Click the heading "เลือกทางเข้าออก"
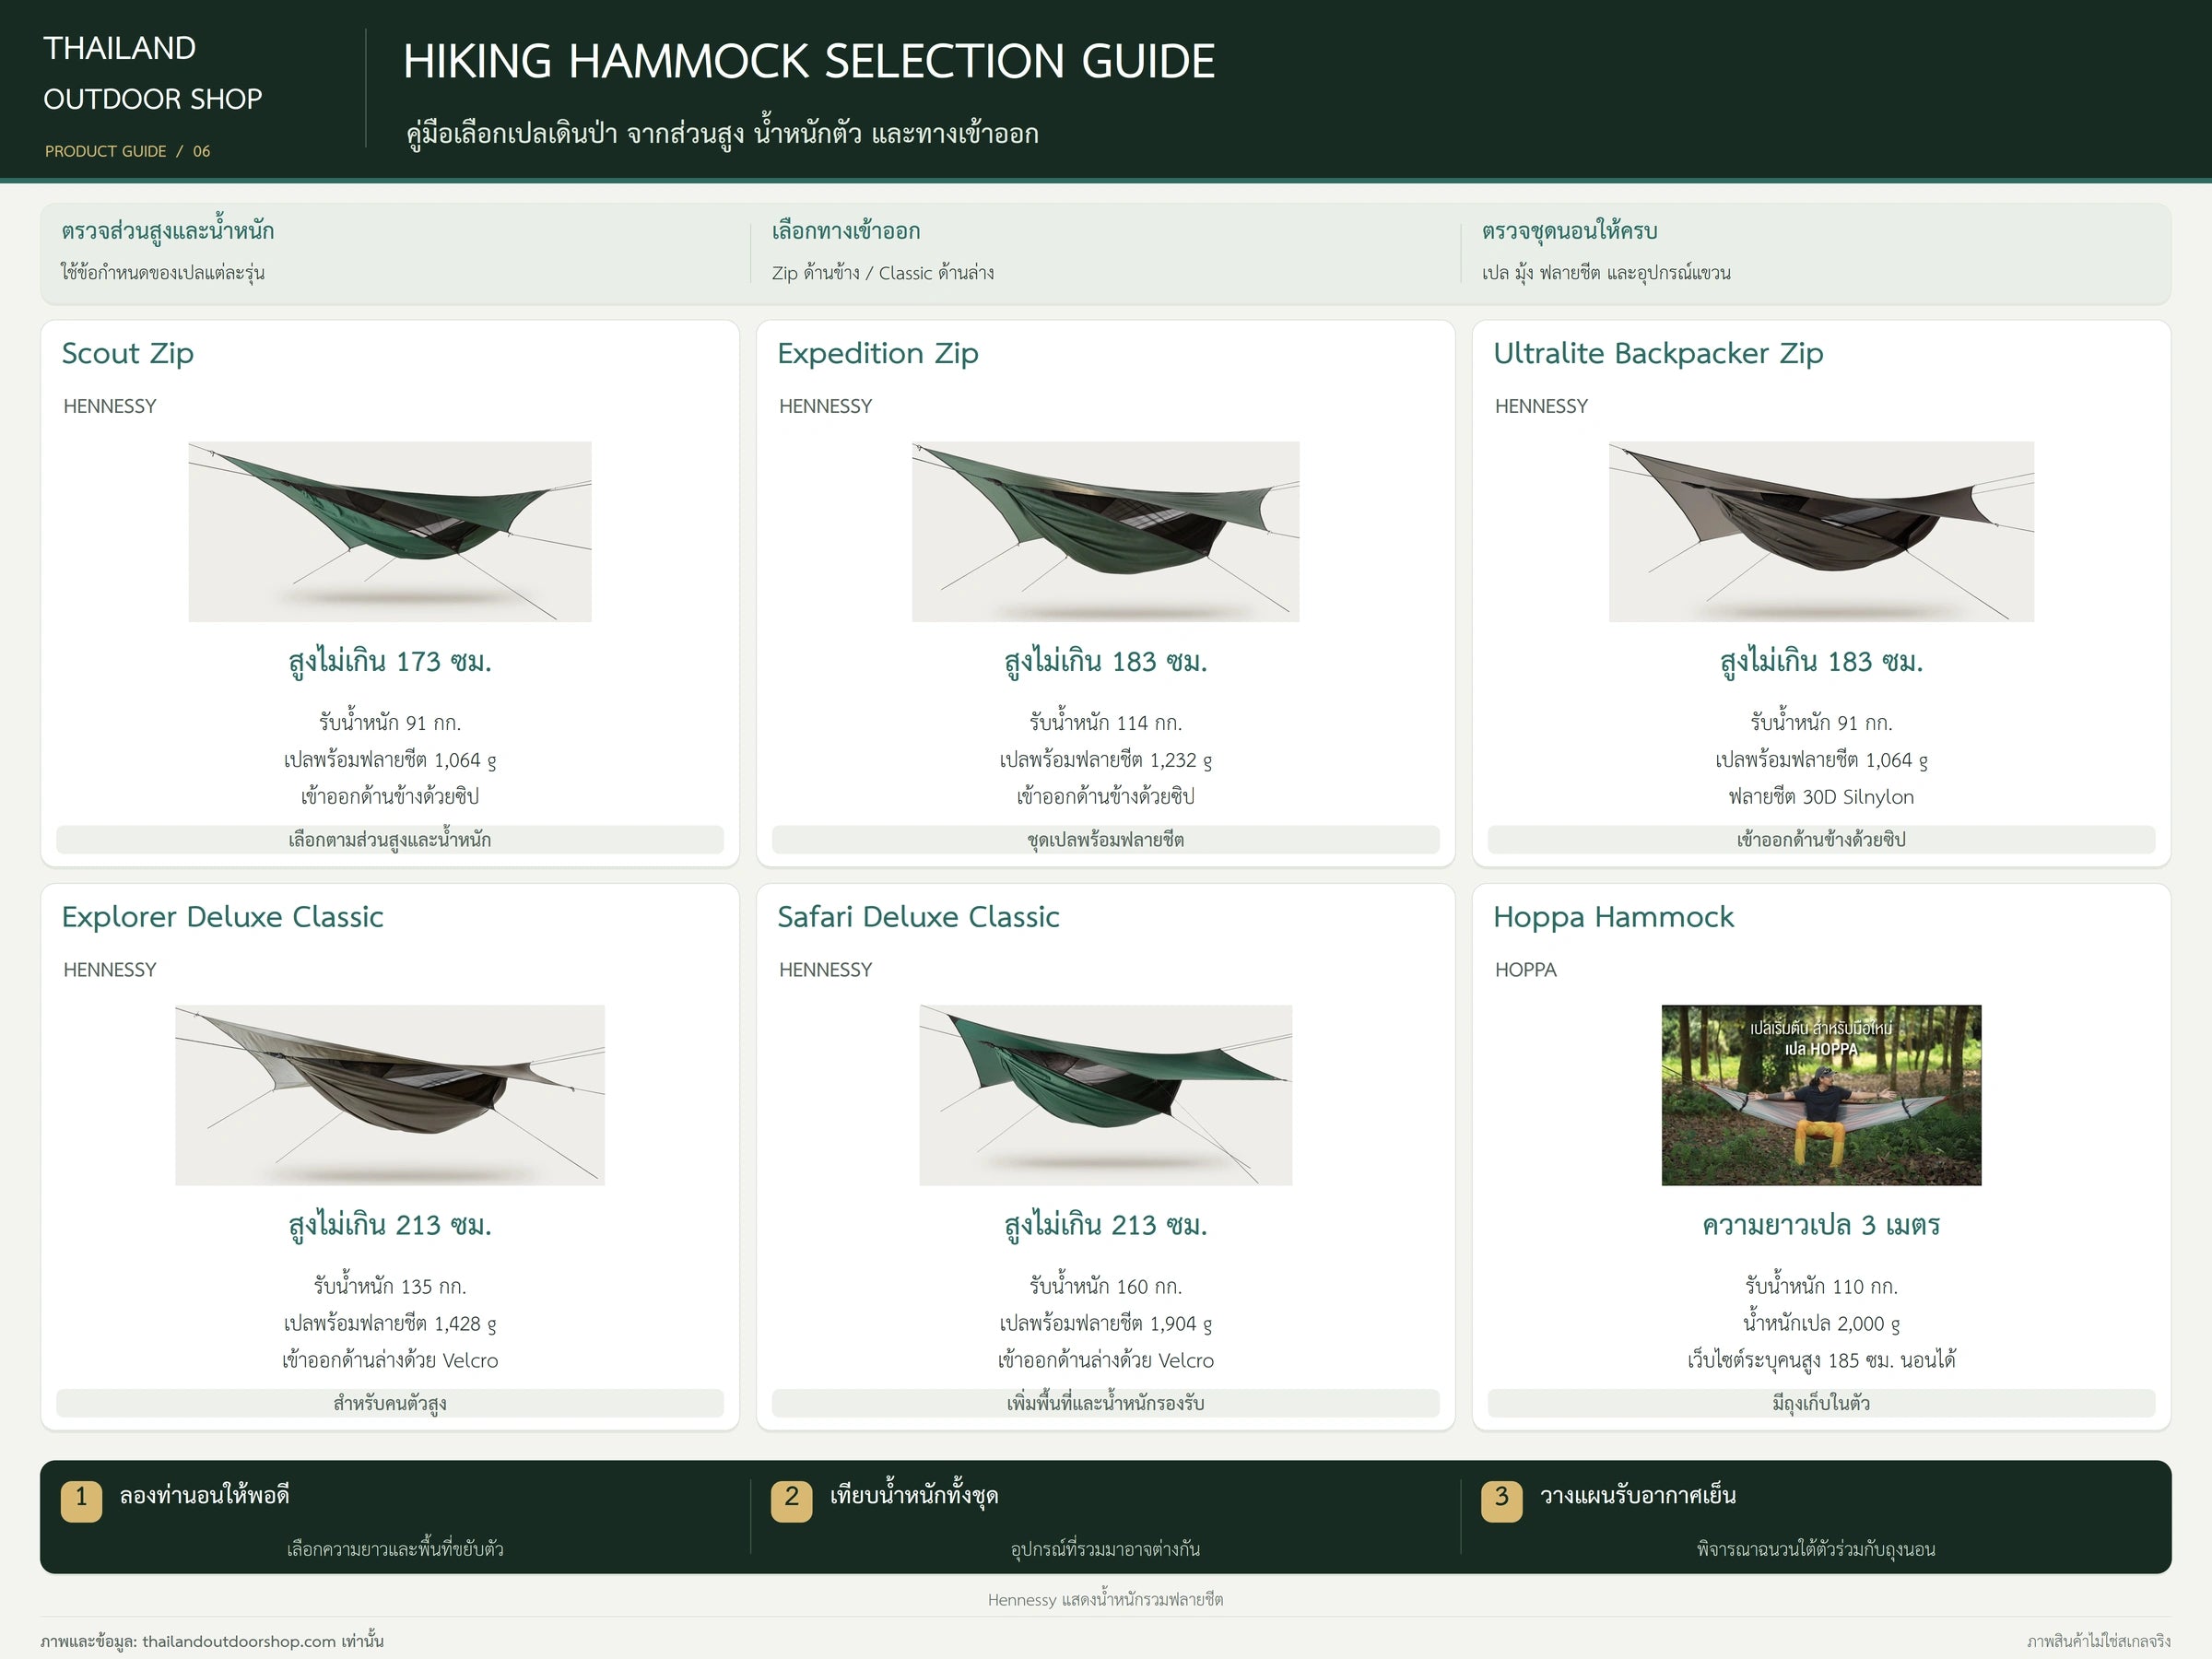The height and width of the screenshot is (1659, 2212). (x=846, y=231)
